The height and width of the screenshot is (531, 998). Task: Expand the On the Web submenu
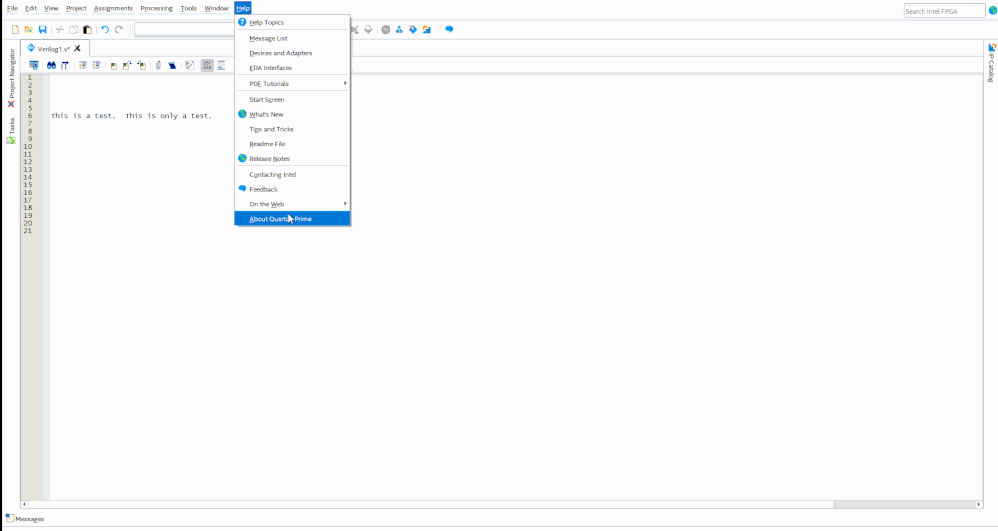point(293,204)
